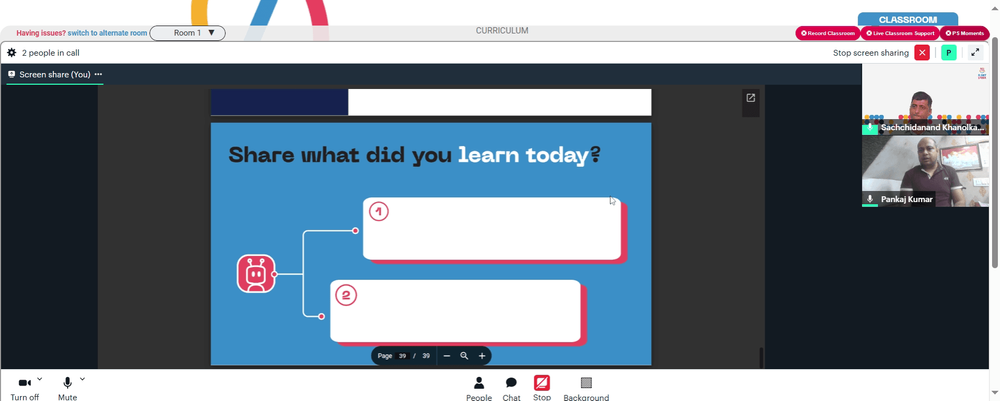Select Sachchidanand Khanolkar video tile

coord(925,99)
